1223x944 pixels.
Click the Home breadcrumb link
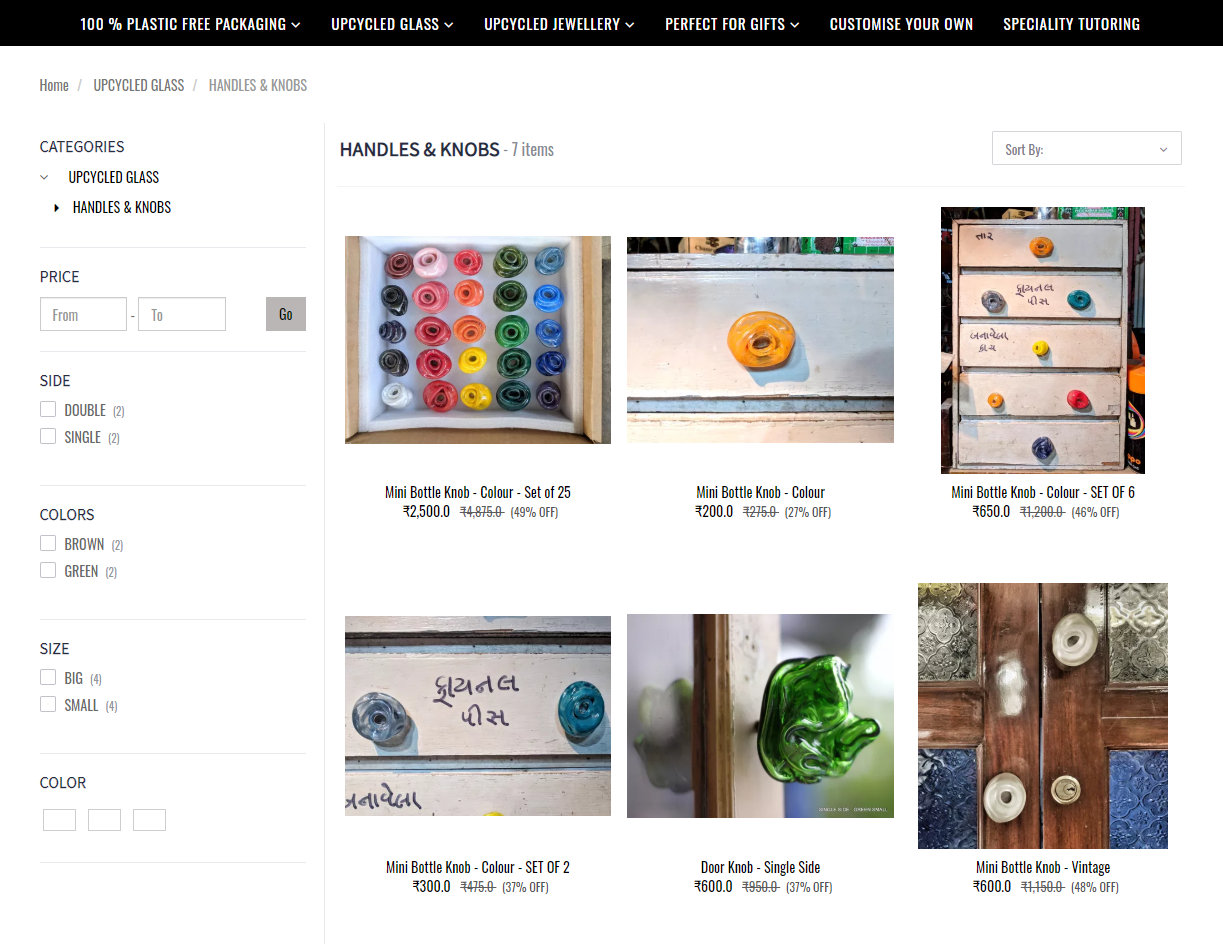coord(54,85)
